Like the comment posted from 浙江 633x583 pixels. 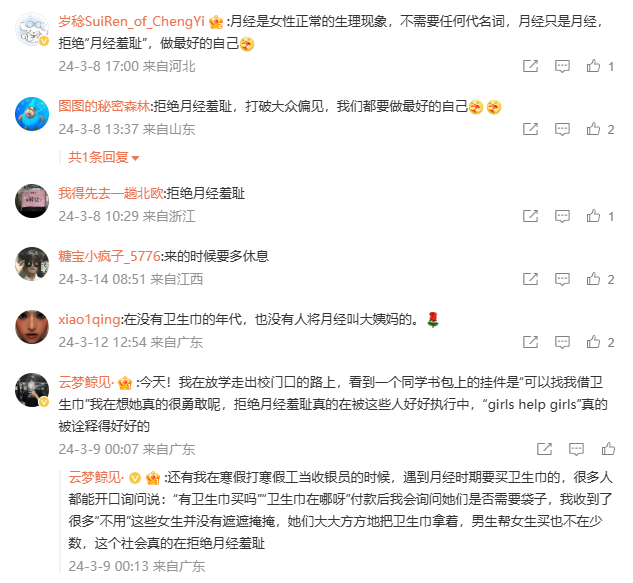tap(593, 216)
